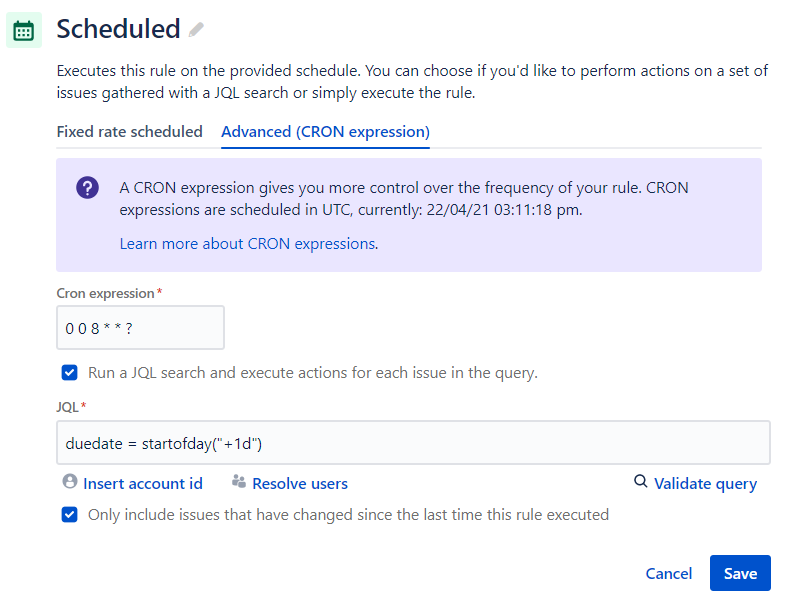Click the pencil edit icon beside Scheduled
805x608 pixels.
click(196, 30)
